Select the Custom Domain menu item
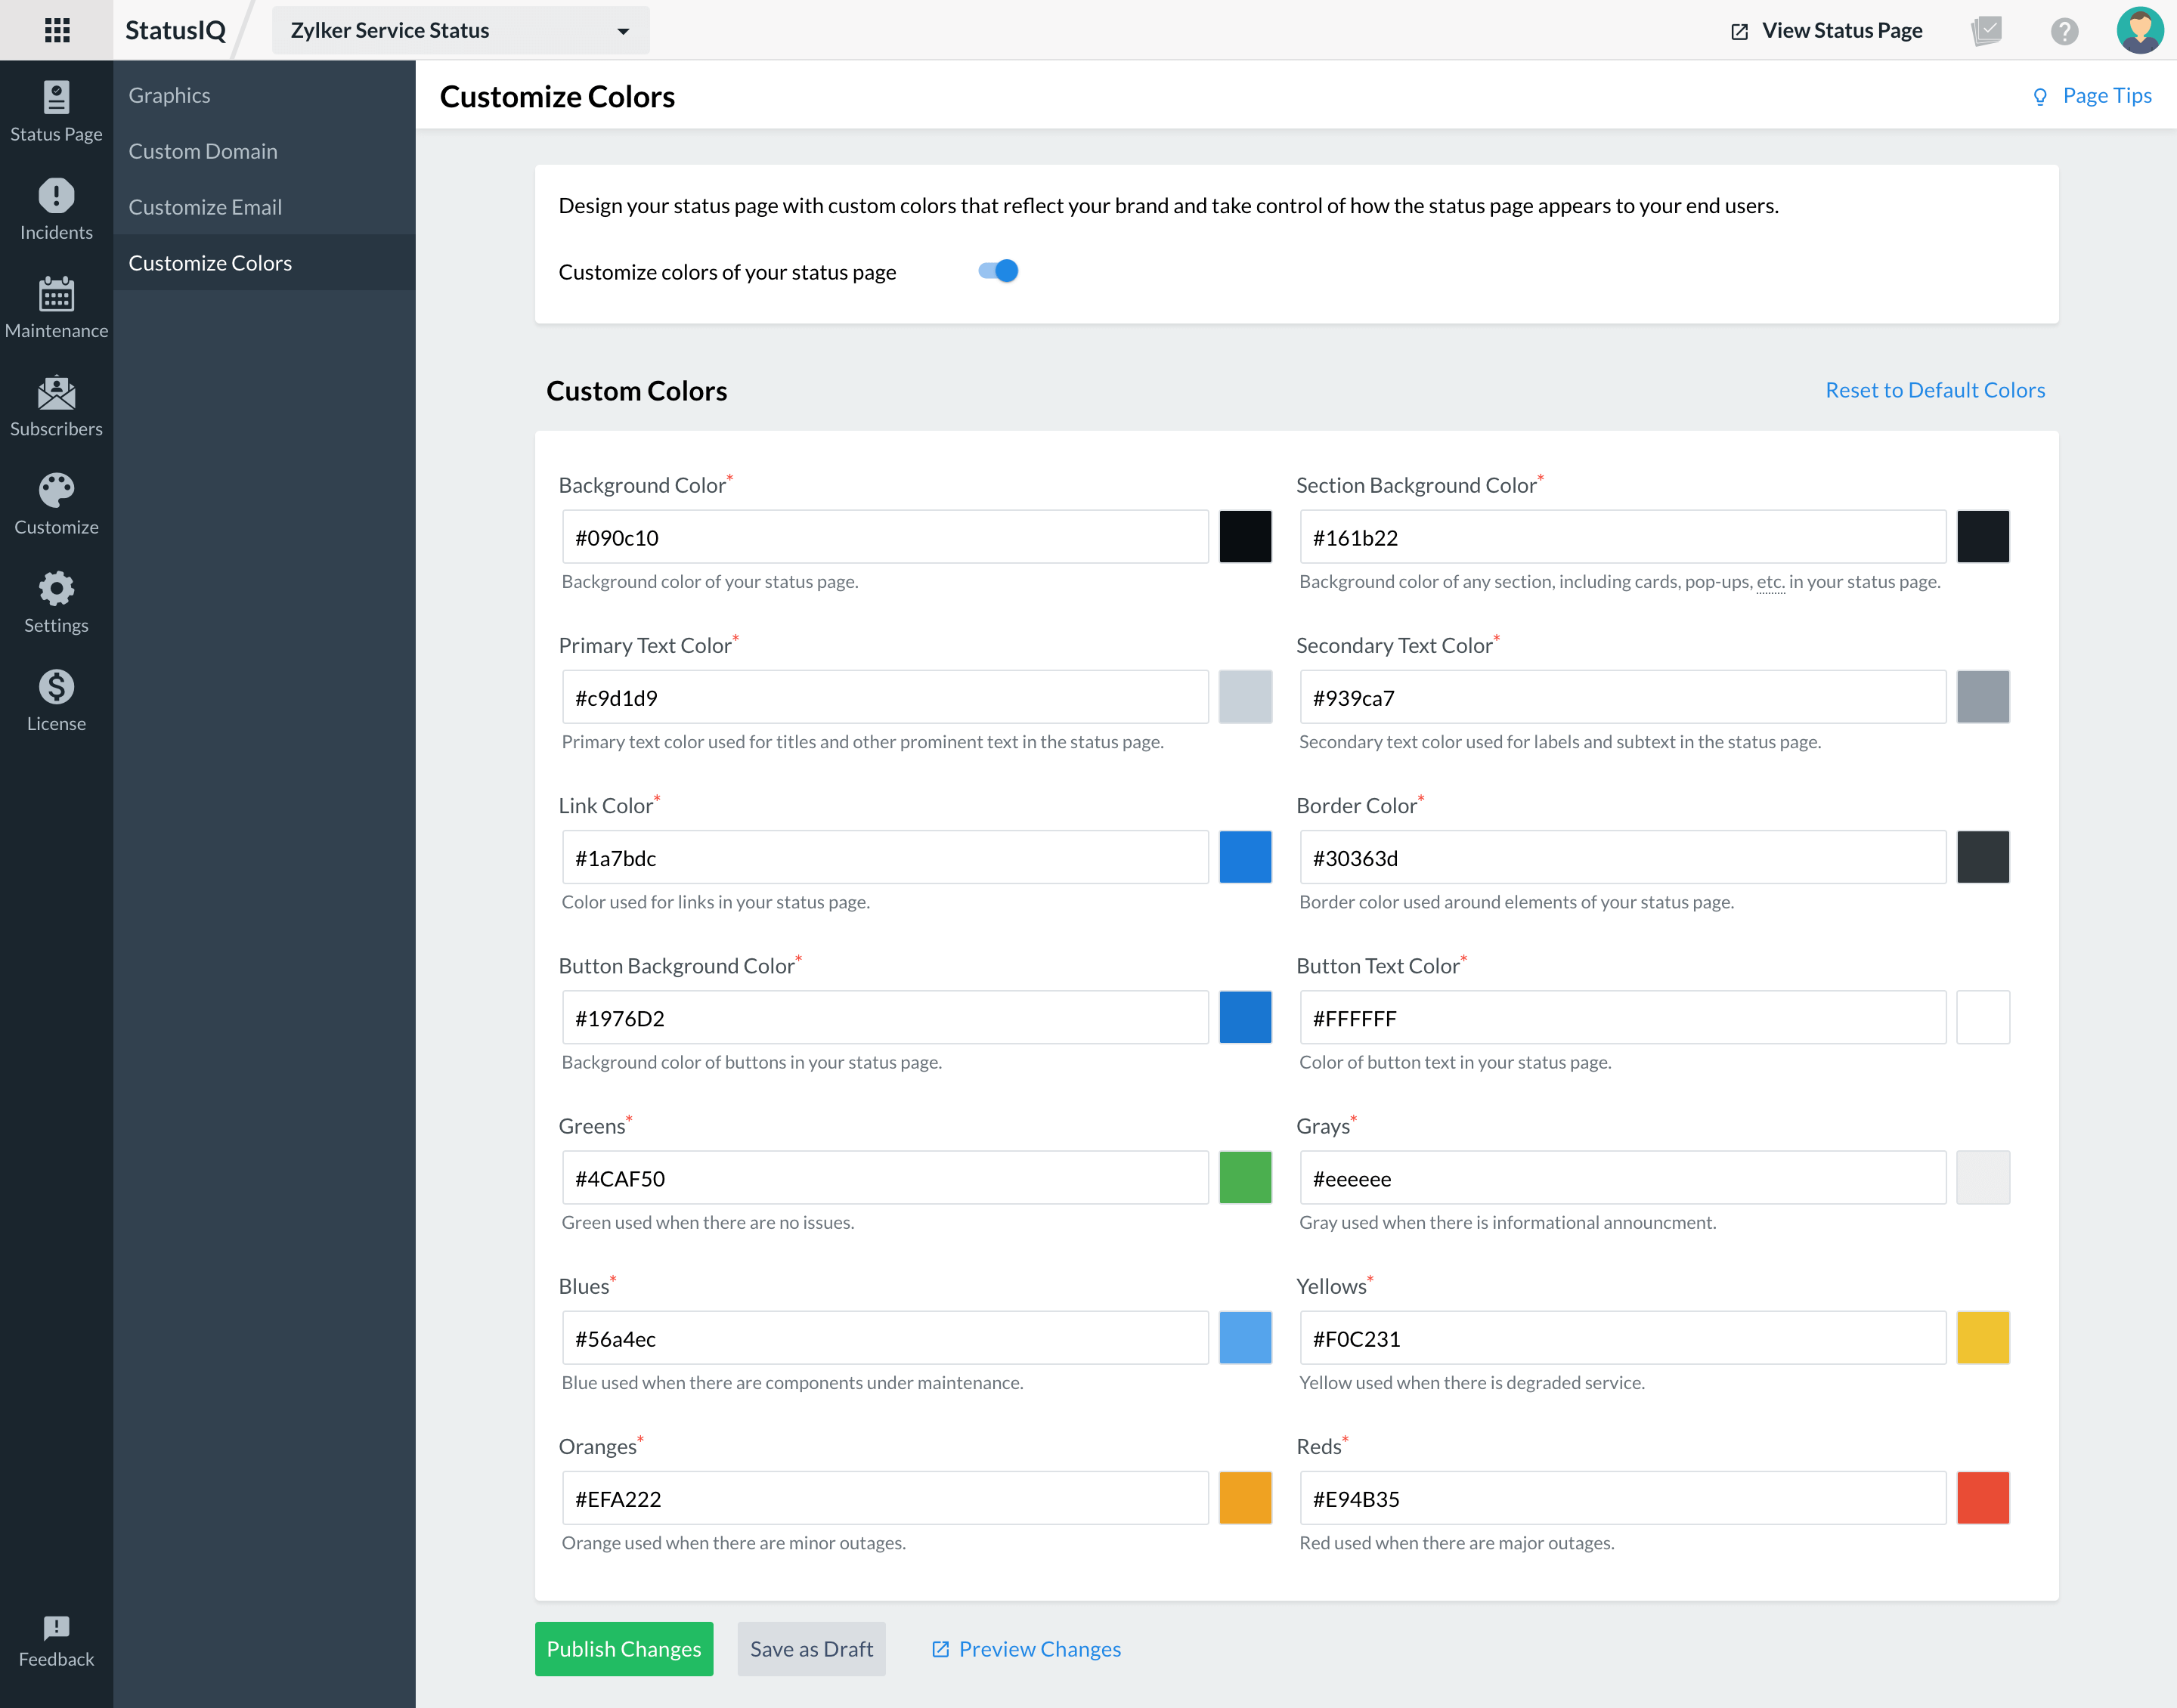Screen dimensions: 2177x1708 pyautogui.click(x=203, y=151)
